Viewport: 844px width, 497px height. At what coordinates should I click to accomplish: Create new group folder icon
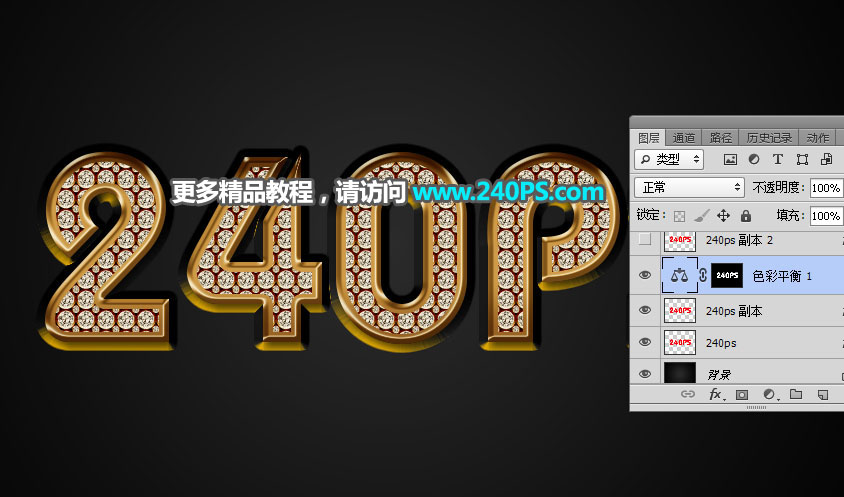click(x=796, y=394)
